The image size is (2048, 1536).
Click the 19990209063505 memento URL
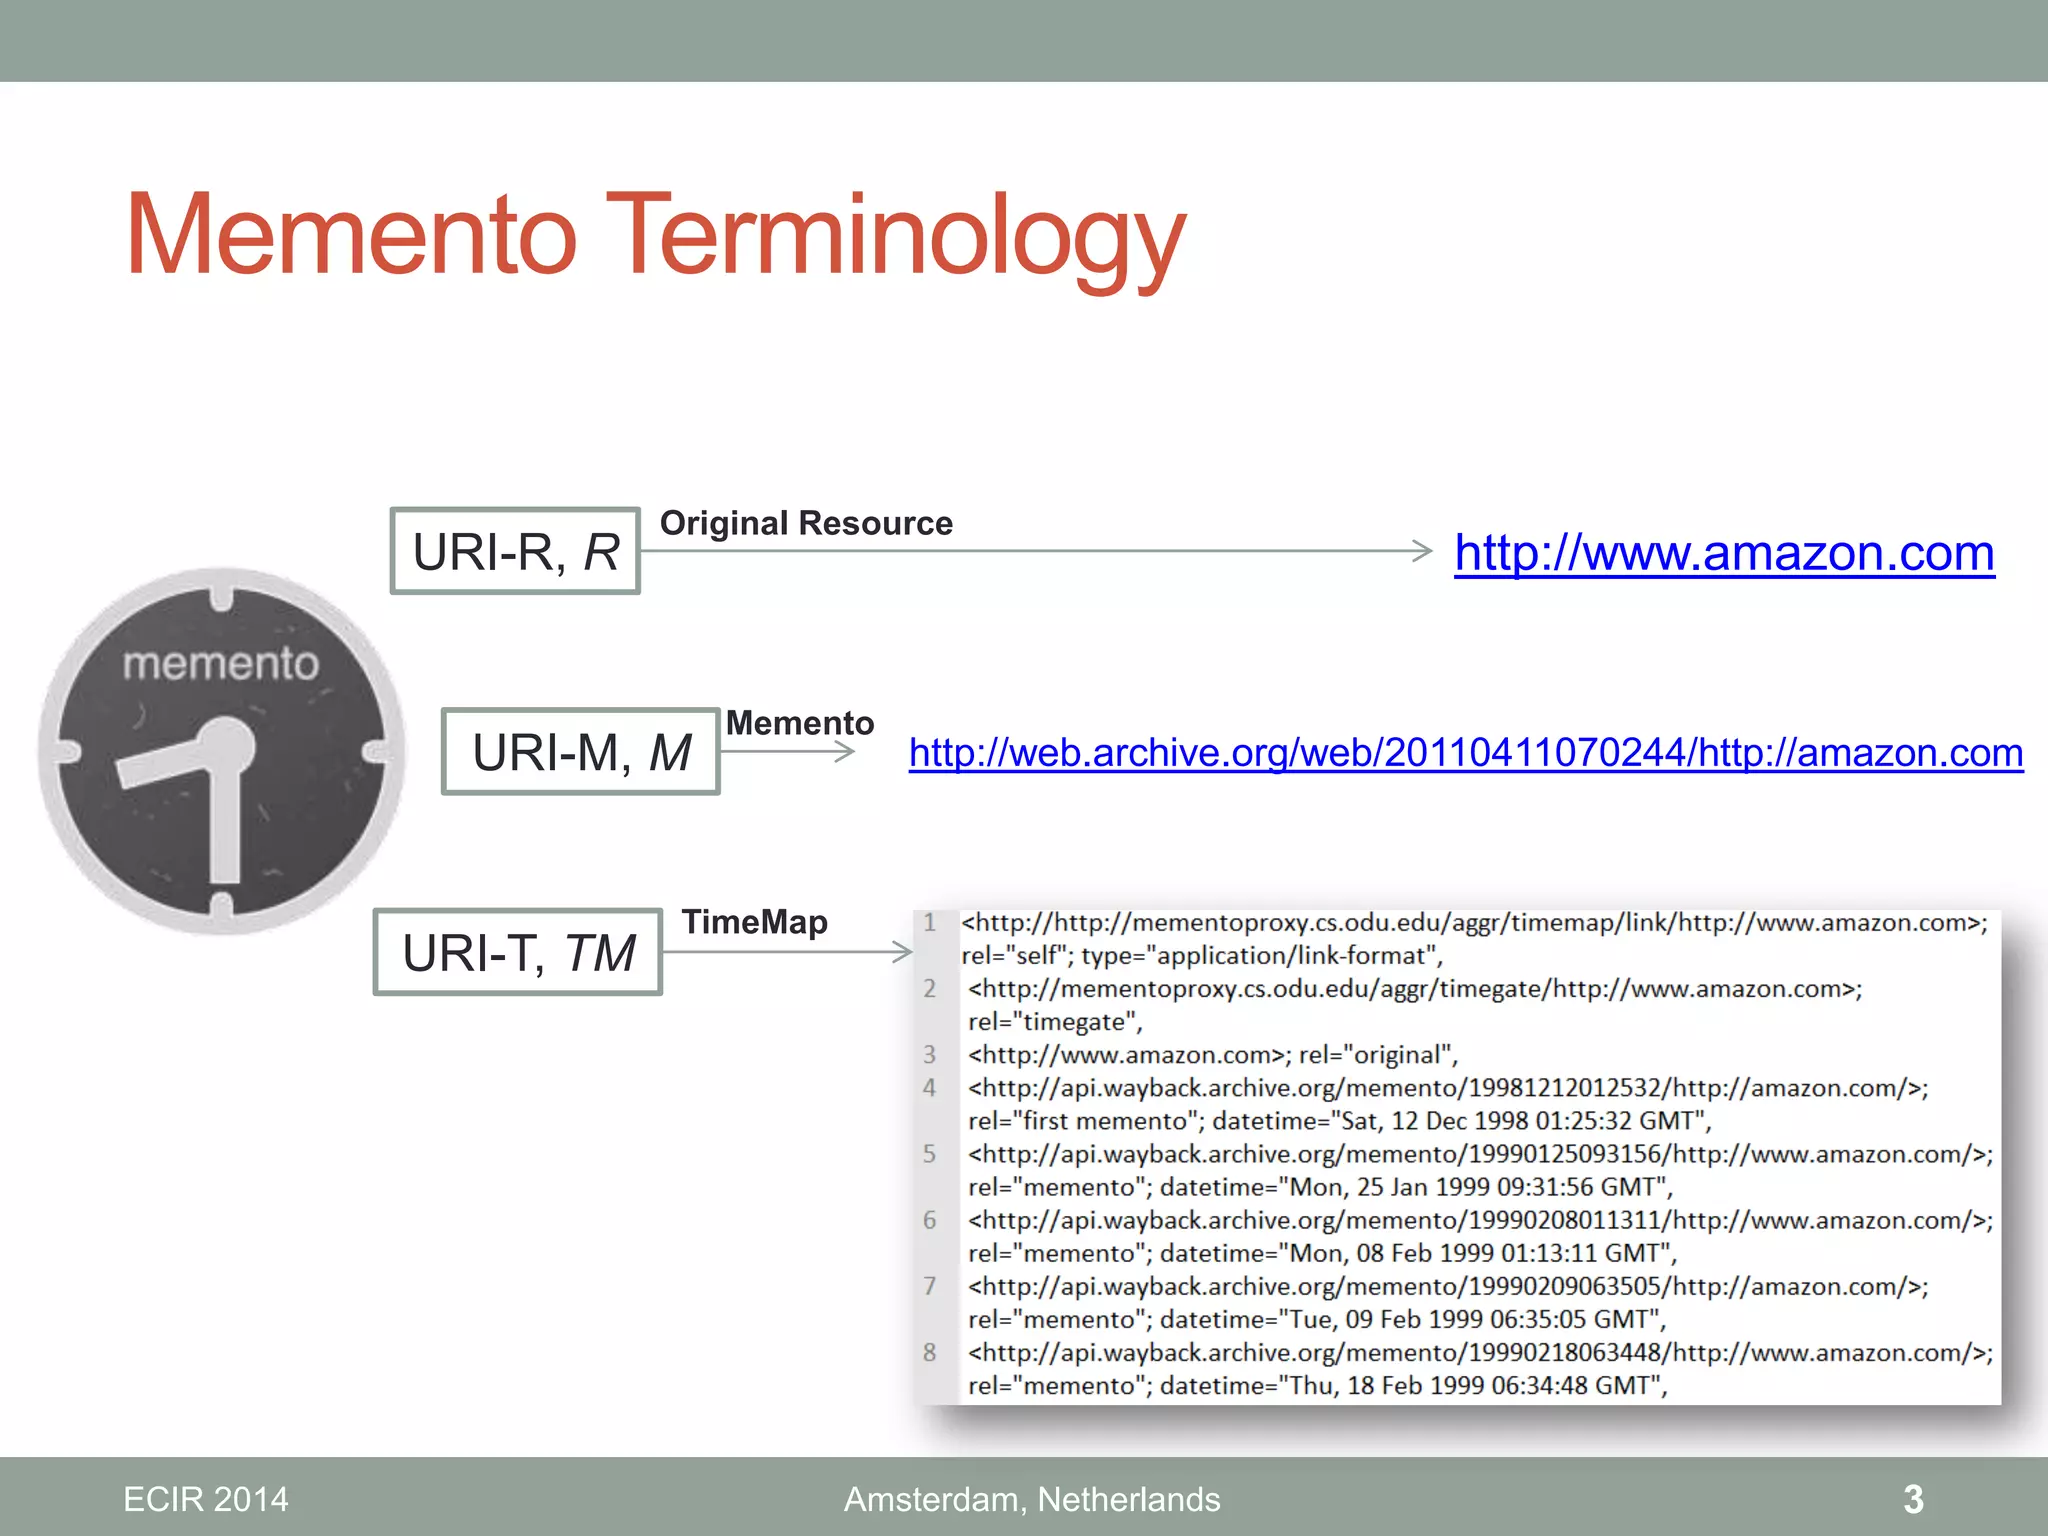click(1448, 1285)
